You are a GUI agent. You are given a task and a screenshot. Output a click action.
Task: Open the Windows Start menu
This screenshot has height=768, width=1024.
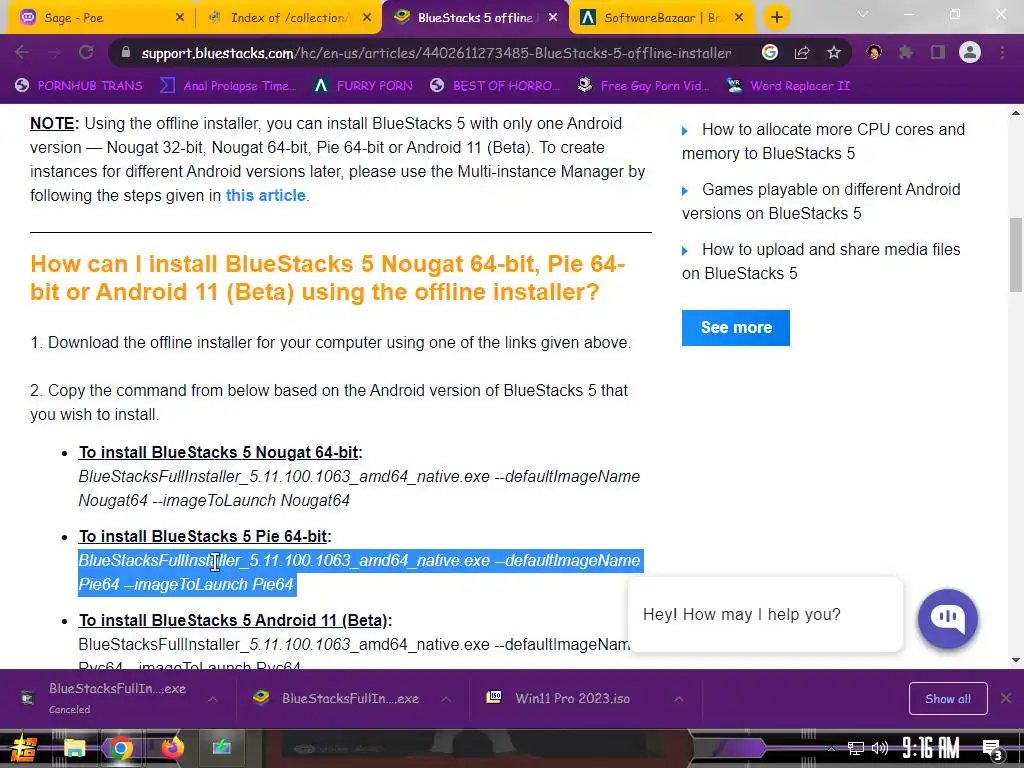coord(24,748)
